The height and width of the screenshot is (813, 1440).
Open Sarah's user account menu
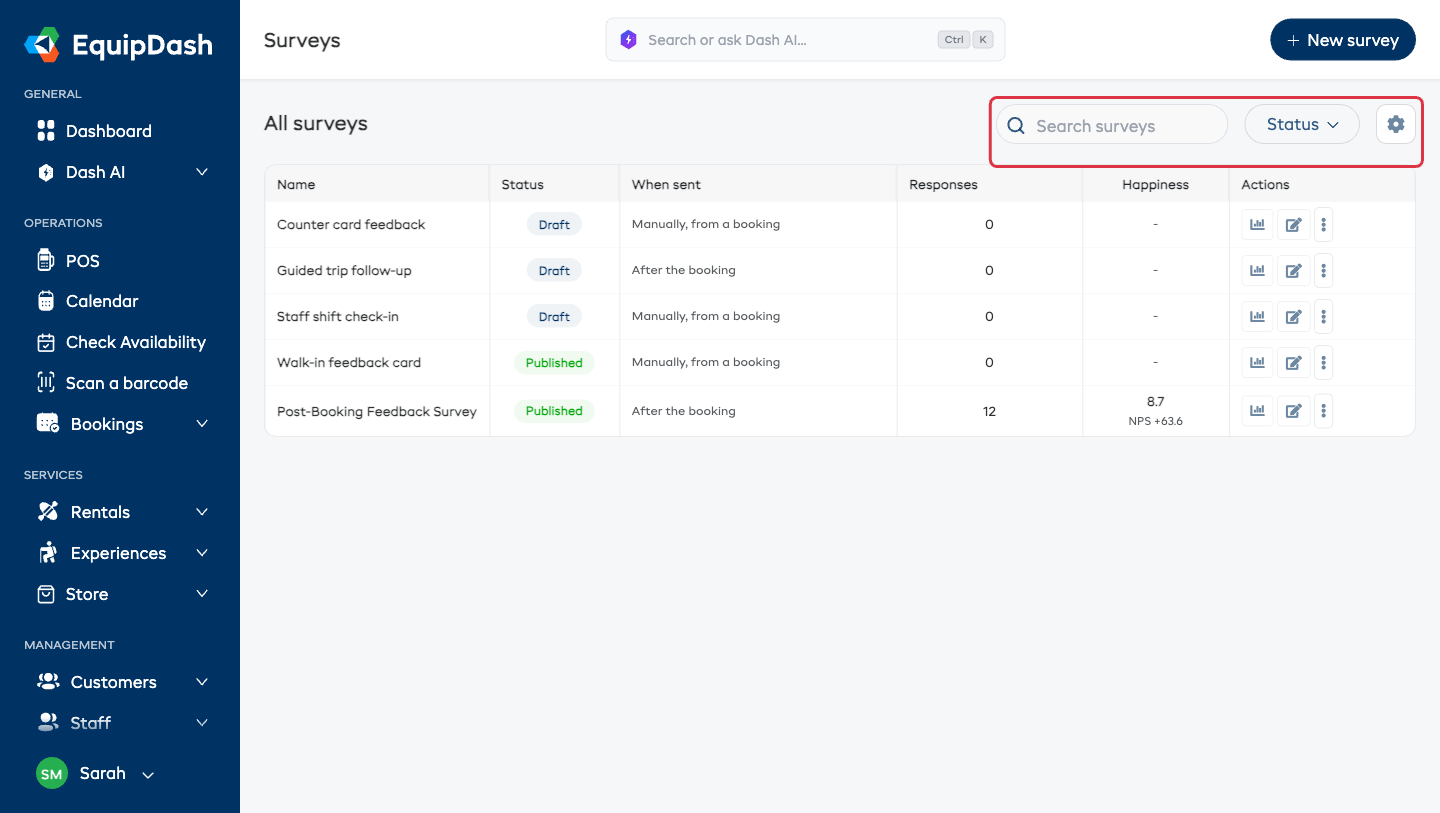click(x=96, y=774)
